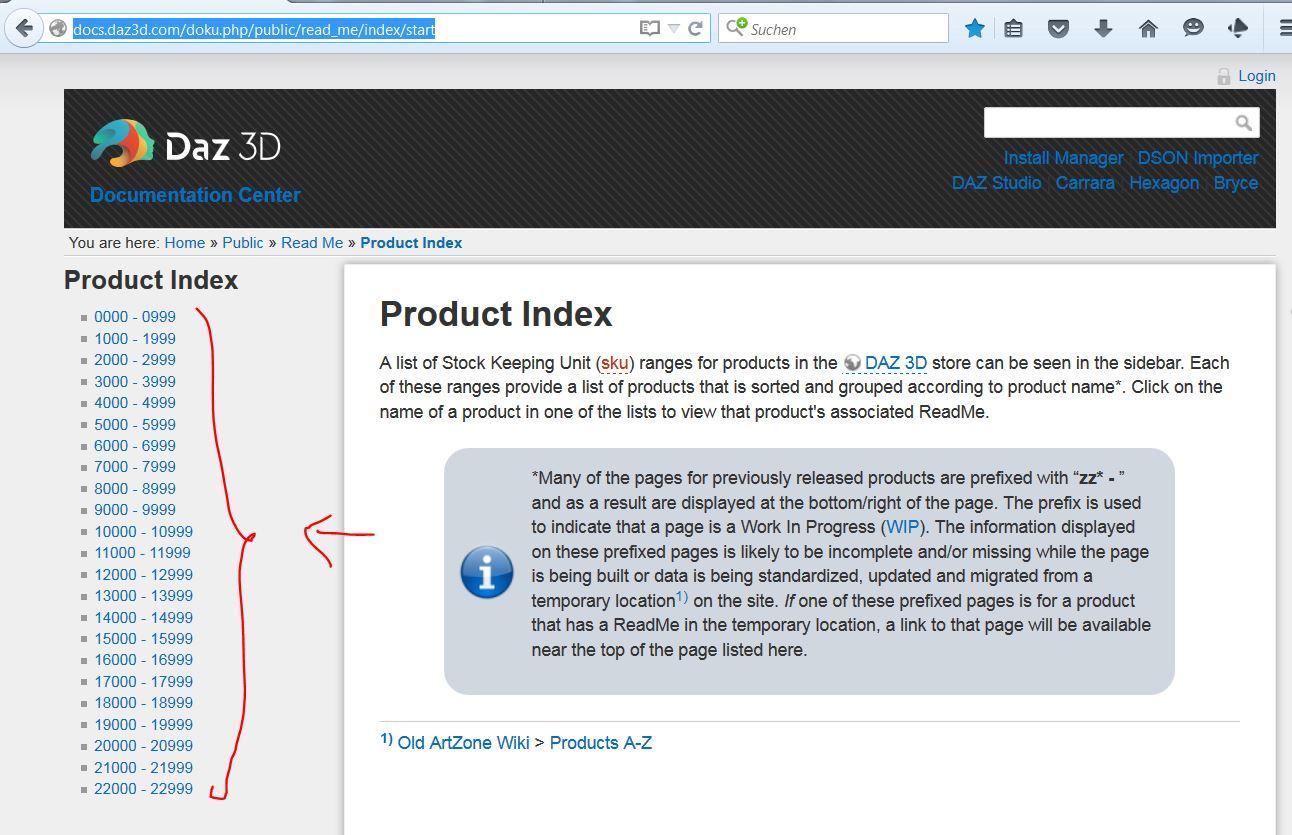Screen dimensions: 1292x835
Task: Open the 11000 - 11999 SKU range
Action: [143, 553]
